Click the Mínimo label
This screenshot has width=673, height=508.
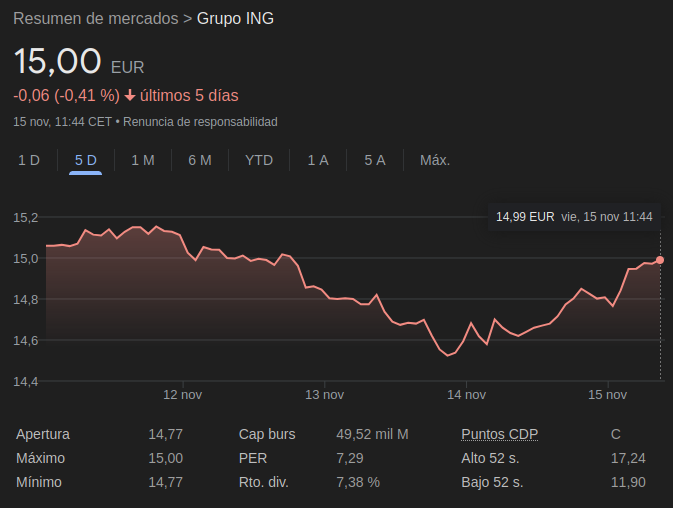tap(39, 482)
